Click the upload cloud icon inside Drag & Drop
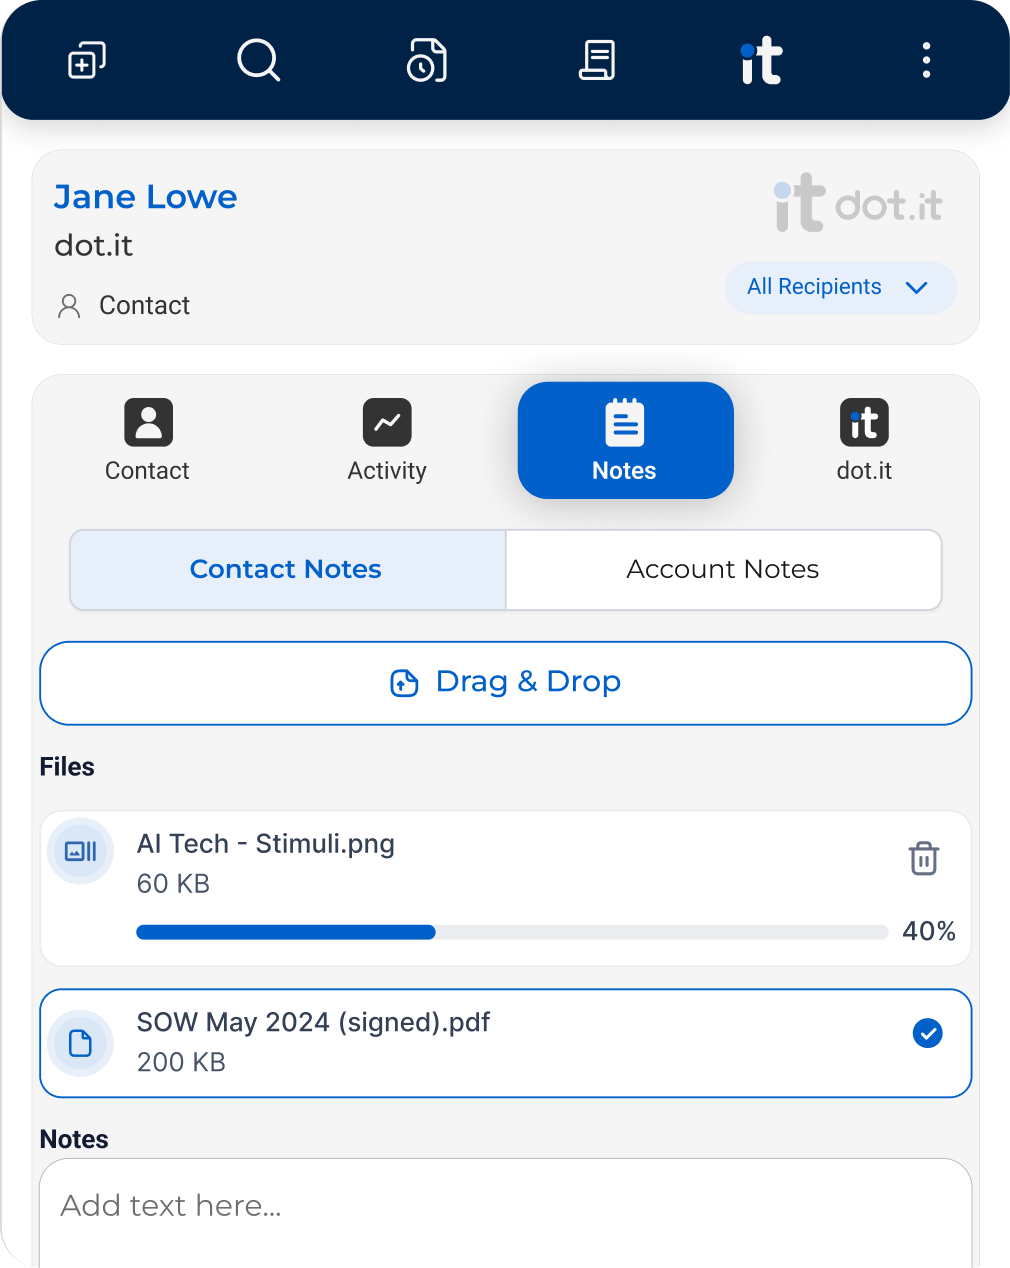This screenshot has width=1010, height=1268. tap(403, 683)
